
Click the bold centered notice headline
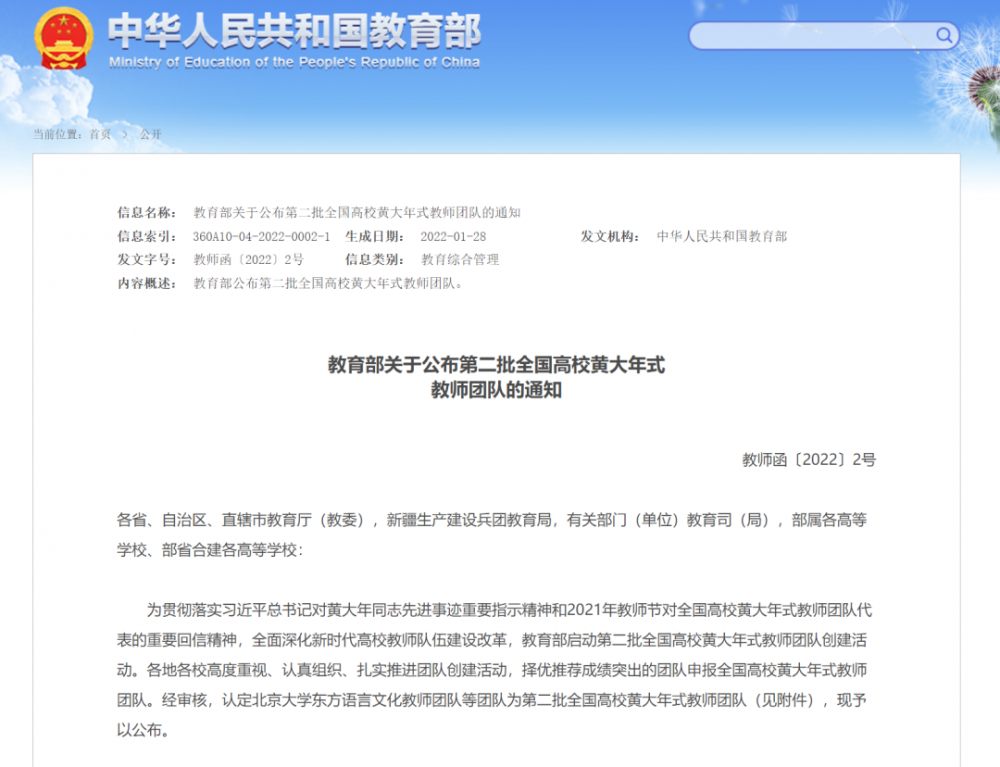(x=496, y=377)
